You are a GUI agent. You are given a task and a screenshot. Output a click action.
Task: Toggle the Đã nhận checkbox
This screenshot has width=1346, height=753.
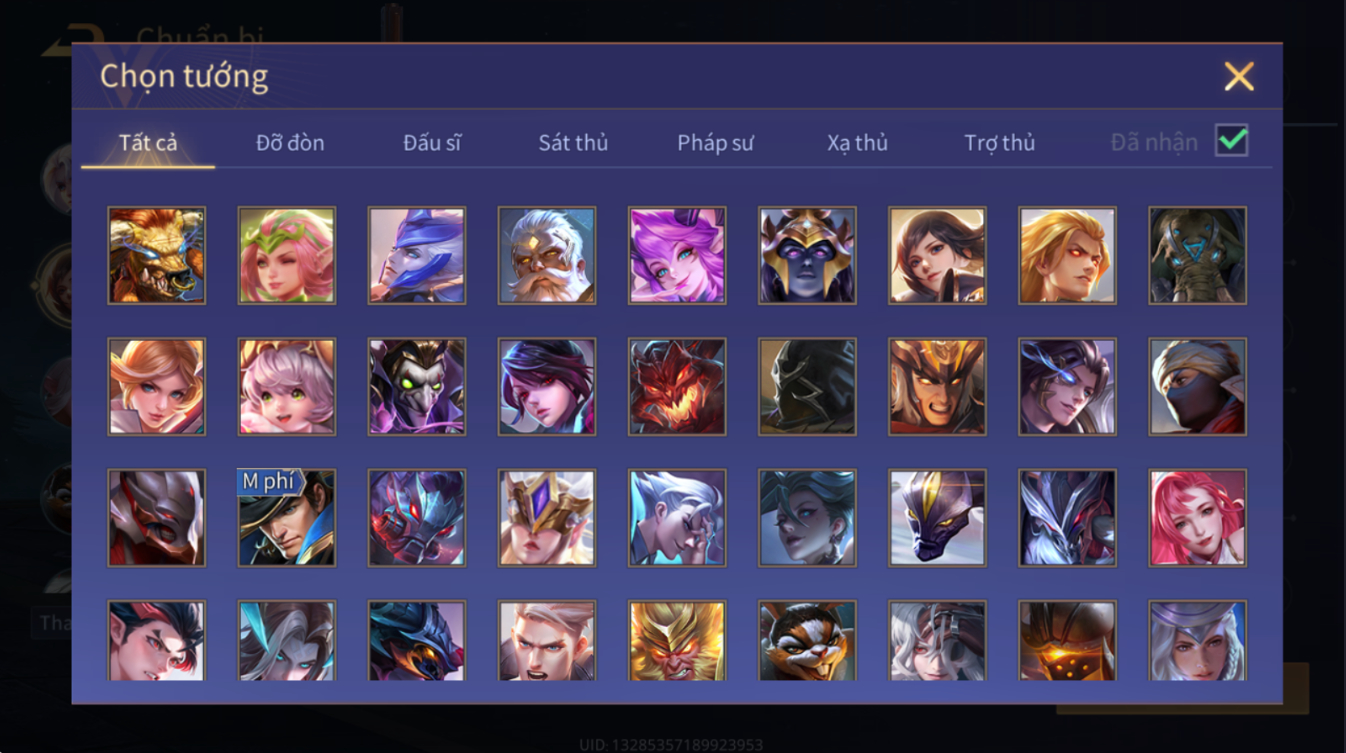pos(1231,141)
